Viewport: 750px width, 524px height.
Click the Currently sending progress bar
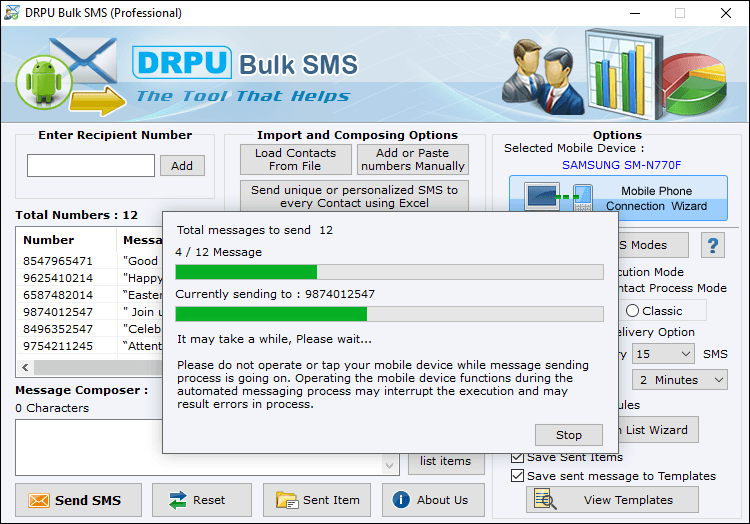[x=389, y=314]
